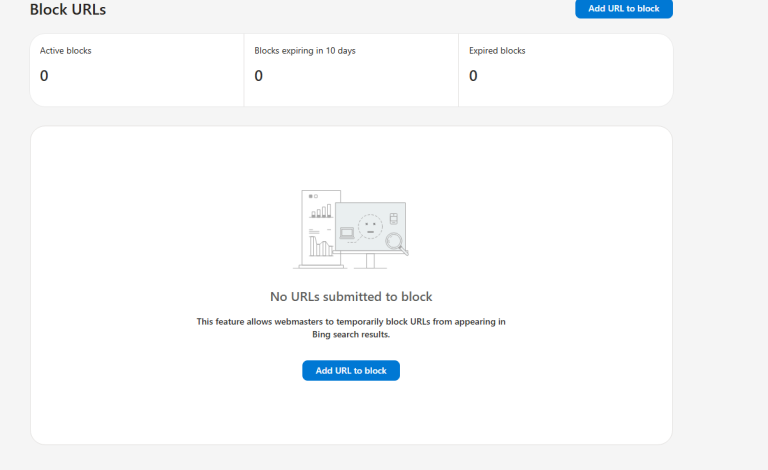The width and height of the screenshot is (768, 470).
Task: Click the 0 under Expired blocks
Action: [x=473, y=76]
